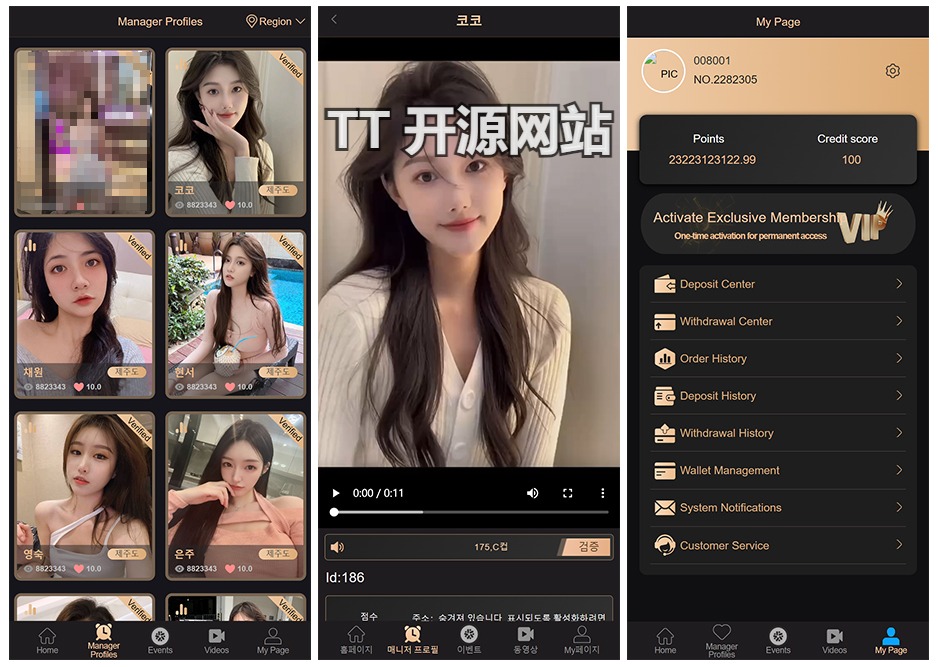Select highlighted My Page tab, right screen
Image resolution: width=938 pixels, height=667 pixels.
[891, 641]
